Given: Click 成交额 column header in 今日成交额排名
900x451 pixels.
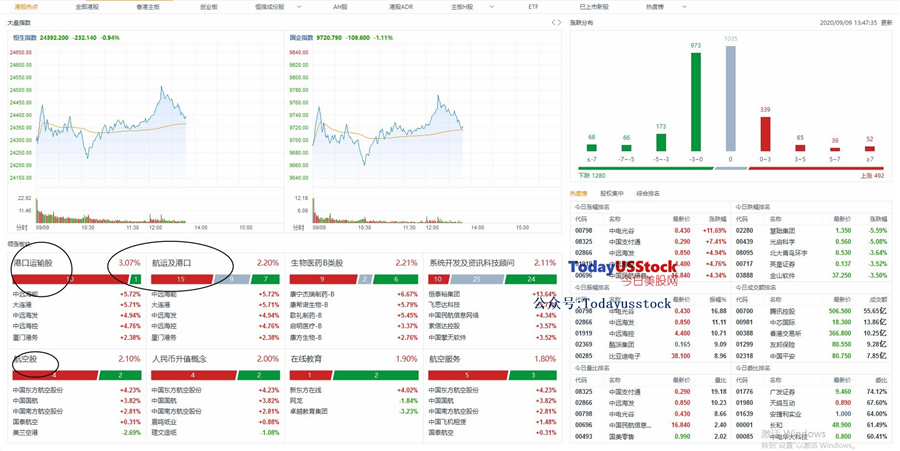Looking at the screenshot, I should coord(879,299).
